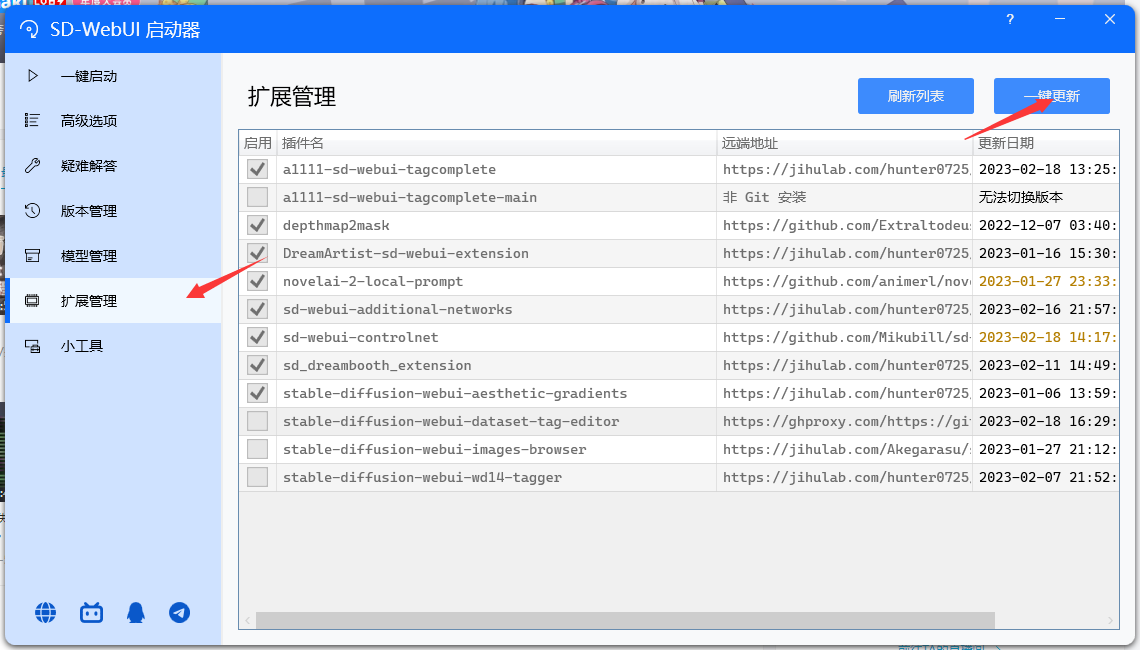Click the wrench icon for 疑难解答
This screenshot has height=650, width=1140.
tap(33, 166)
